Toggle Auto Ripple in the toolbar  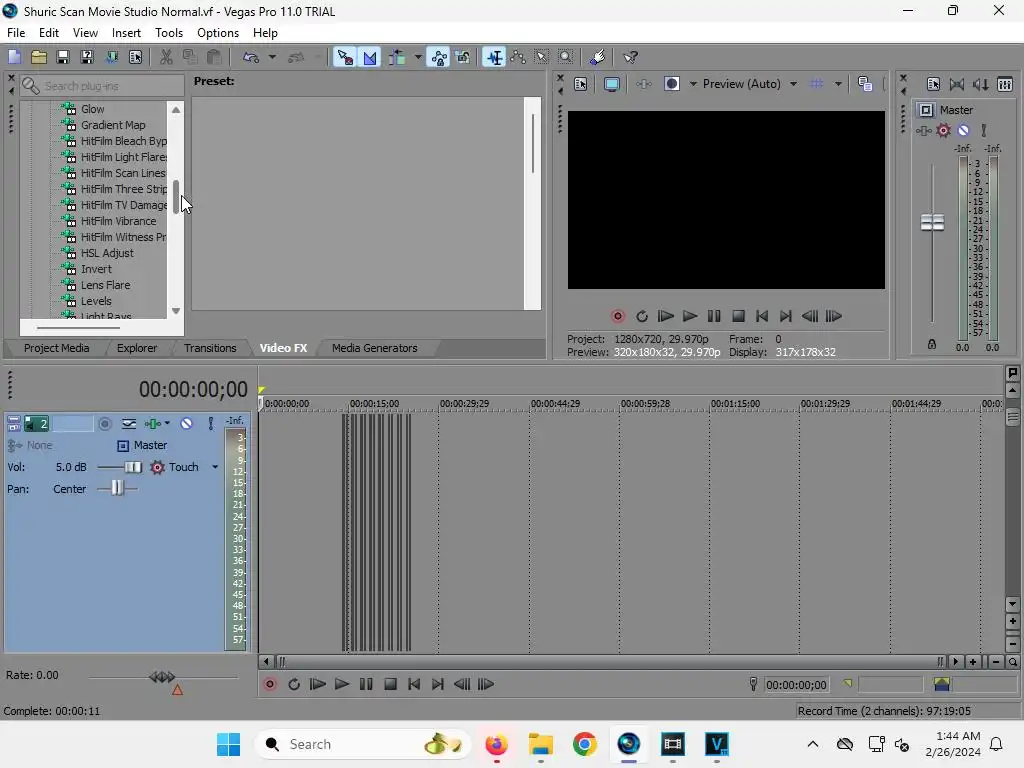396,57
